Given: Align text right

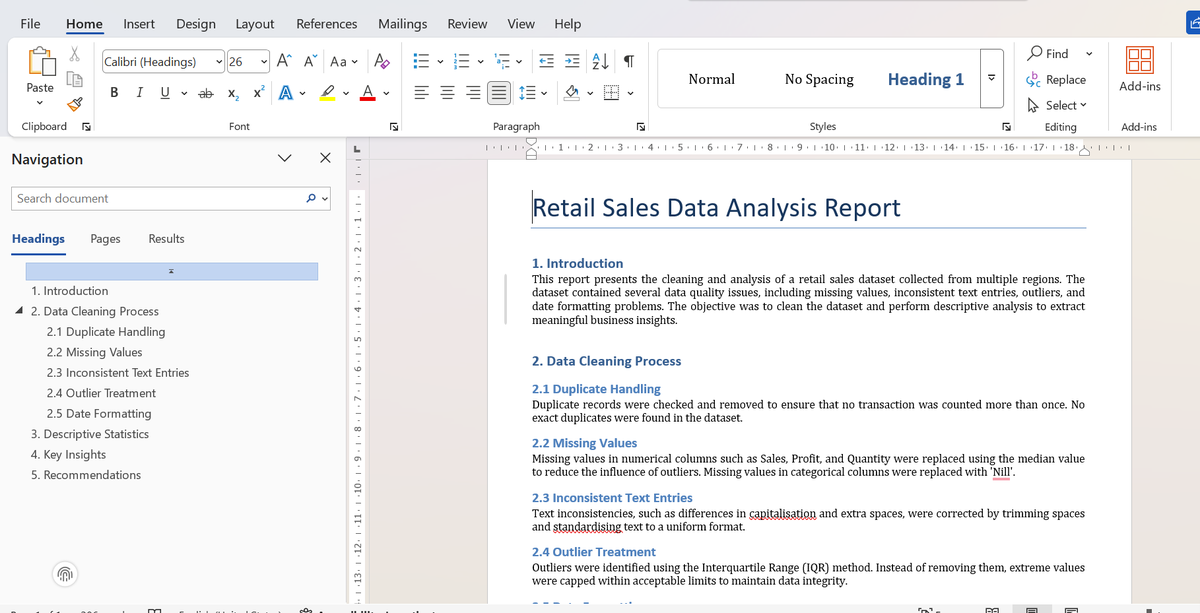Looking at the screenshot, I should [473, 92].
